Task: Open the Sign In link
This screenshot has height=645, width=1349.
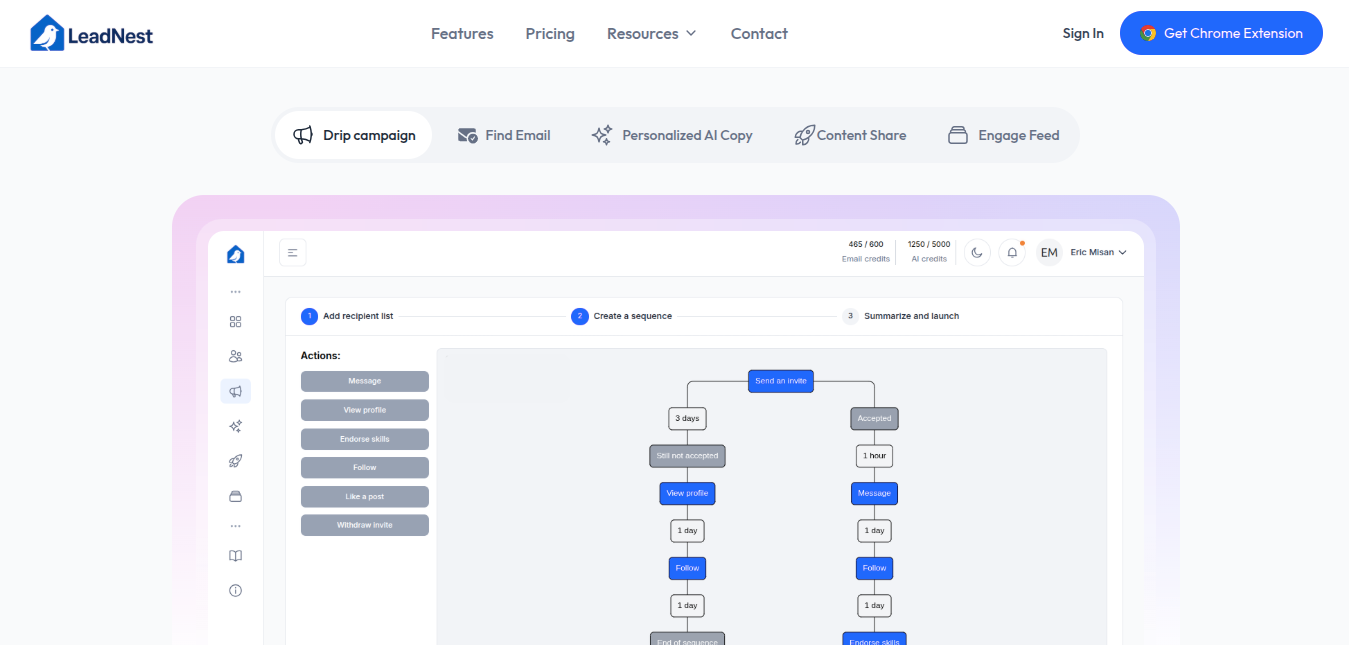Action: pos(1083,33)
